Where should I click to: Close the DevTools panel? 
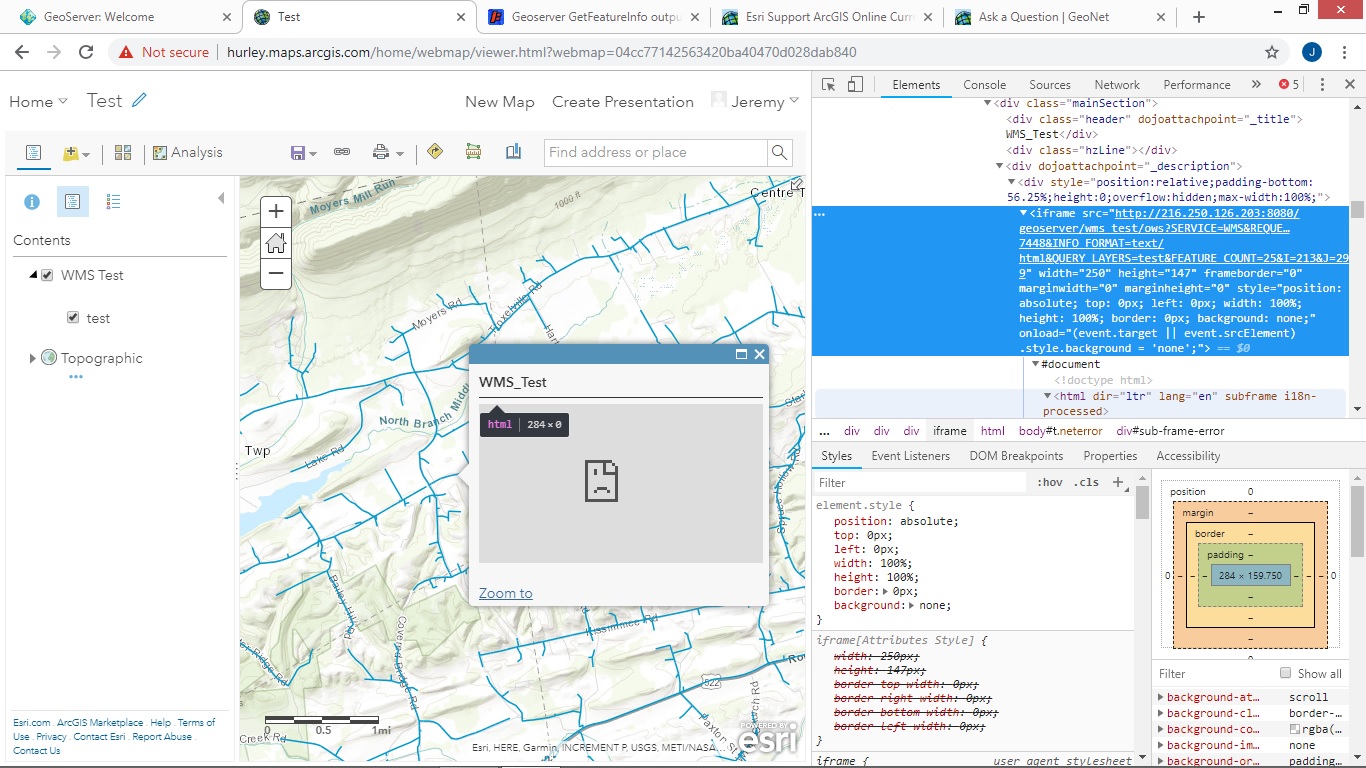click(1349, 85)
